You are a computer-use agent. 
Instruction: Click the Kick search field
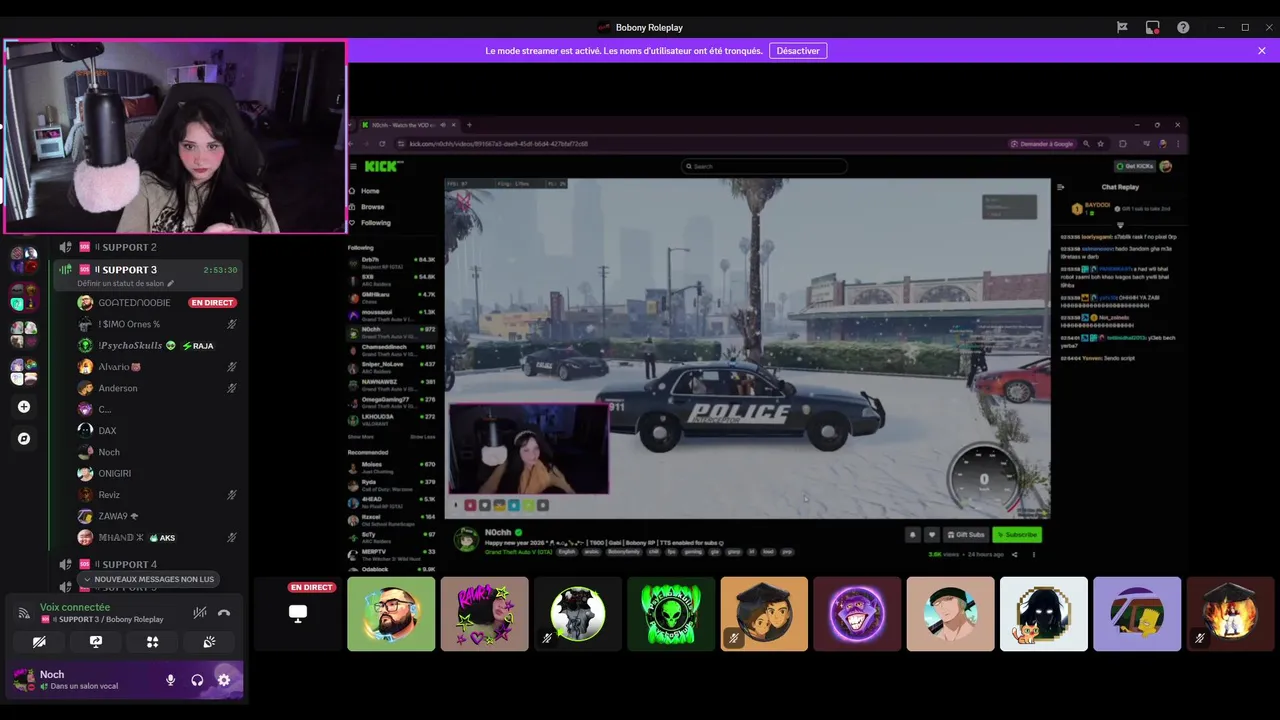pyautogui.click(x=765, y=166)
